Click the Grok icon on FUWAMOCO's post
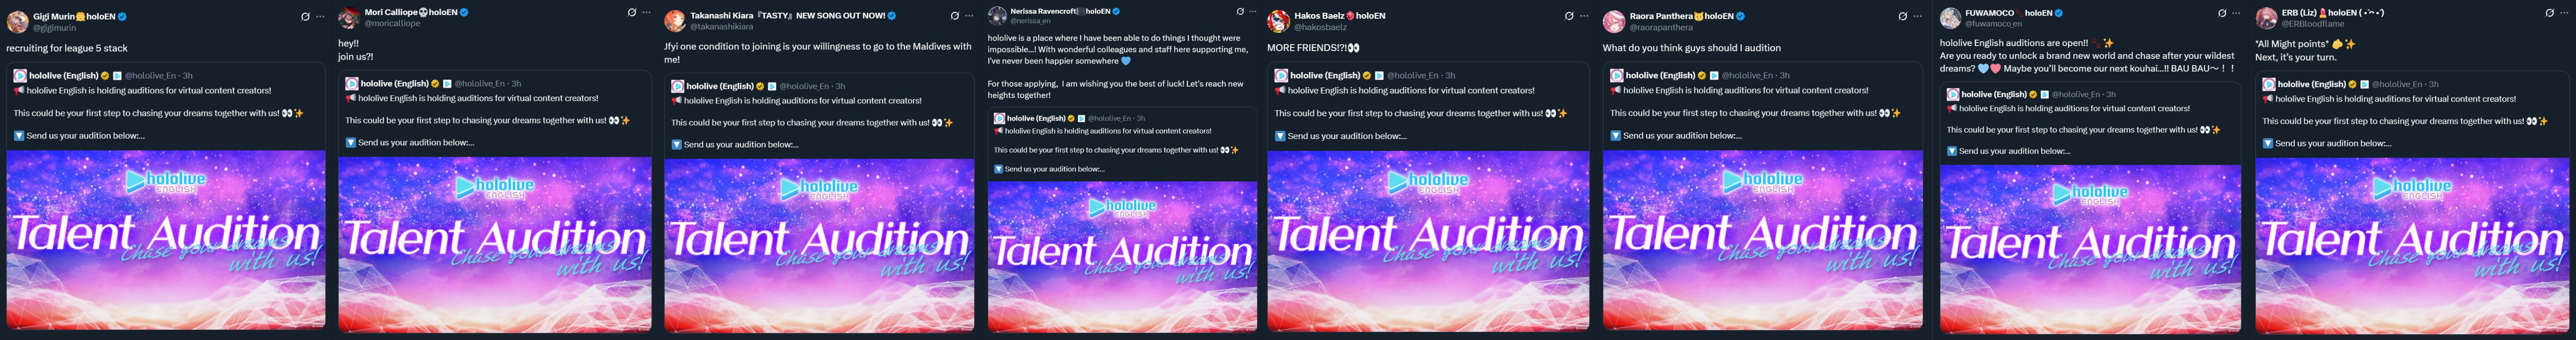Screen dimensions: 2576x340 [2221, 13]
